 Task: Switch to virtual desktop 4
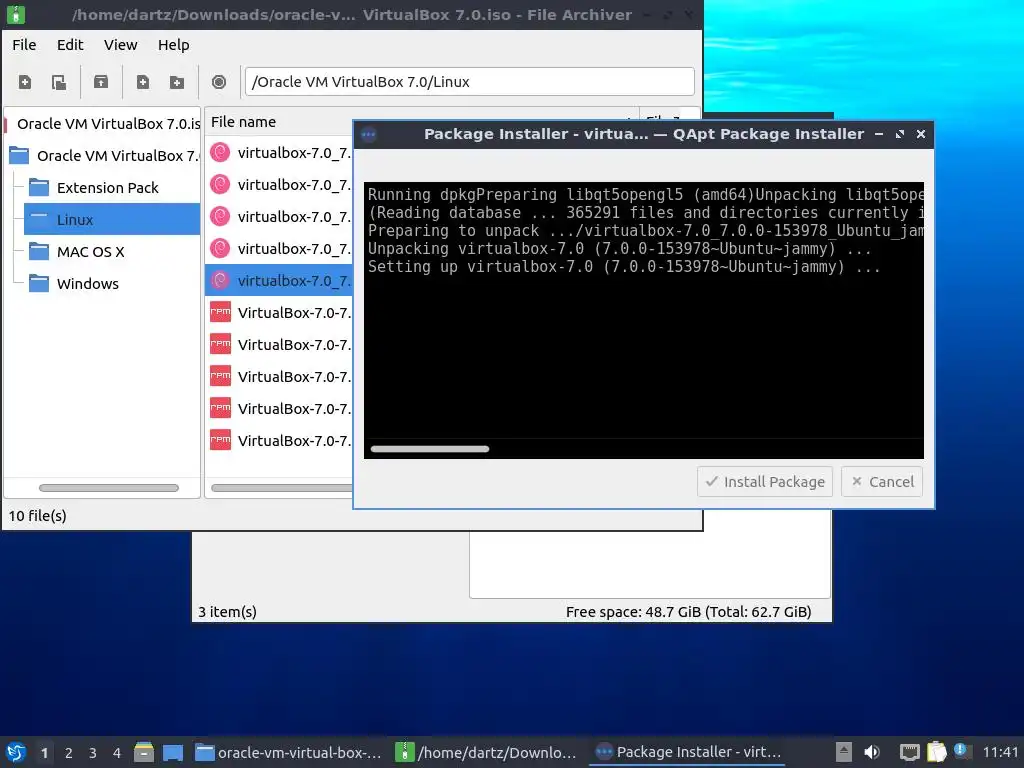(117, 753)
